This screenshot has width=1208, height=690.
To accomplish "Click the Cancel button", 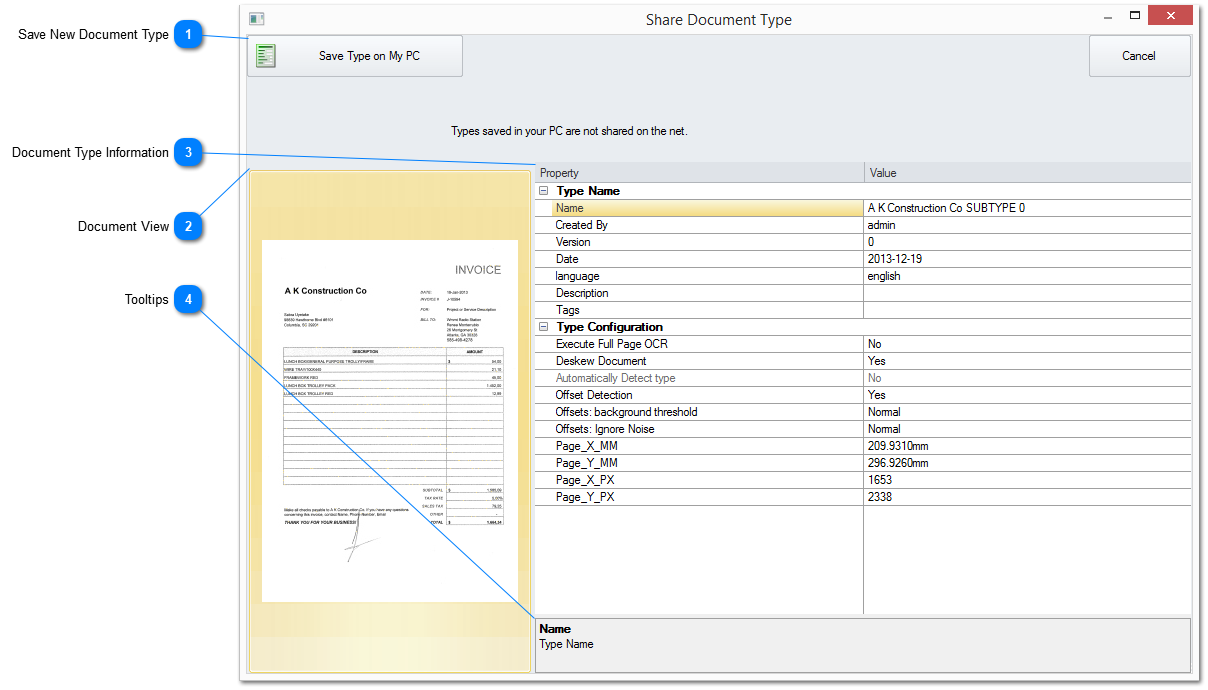I will [x=1139, y=56].
